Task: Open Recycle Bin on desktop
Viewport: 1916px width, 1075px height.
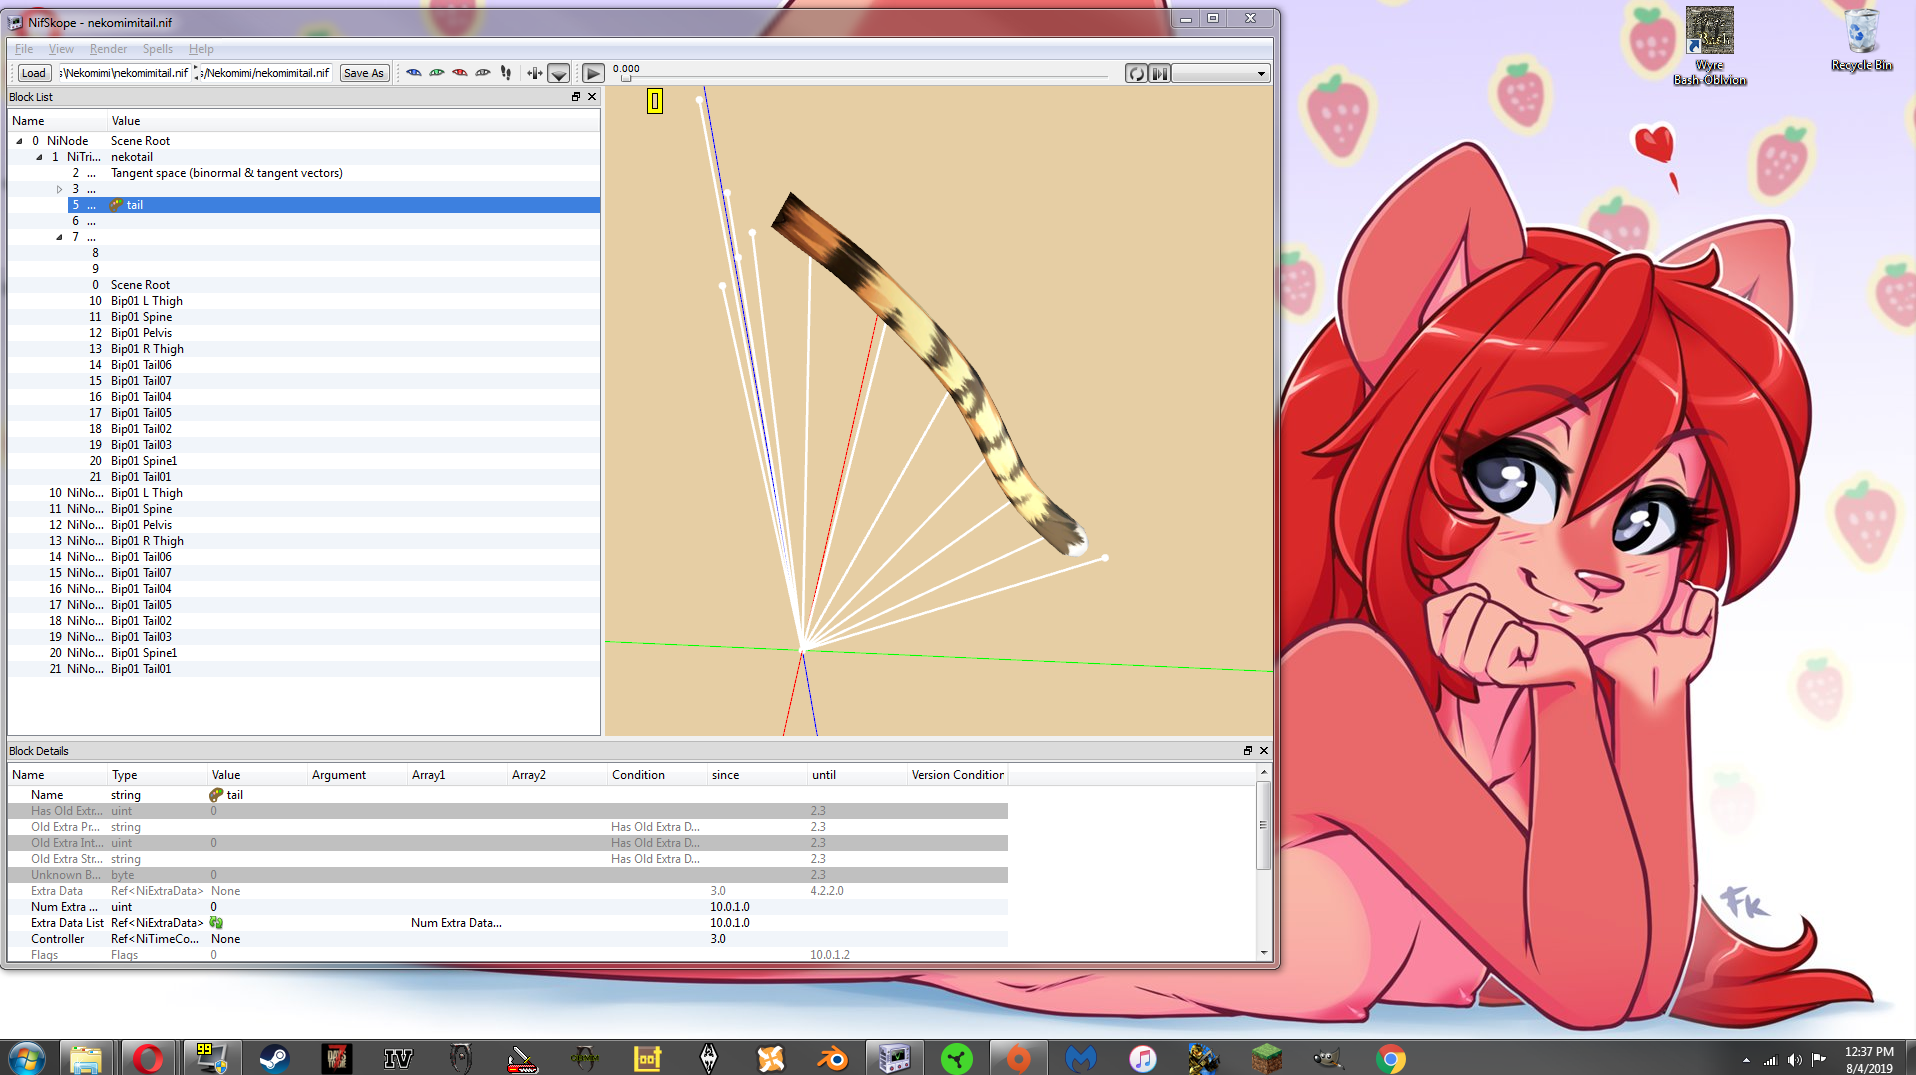Action: coord(1862,39)
